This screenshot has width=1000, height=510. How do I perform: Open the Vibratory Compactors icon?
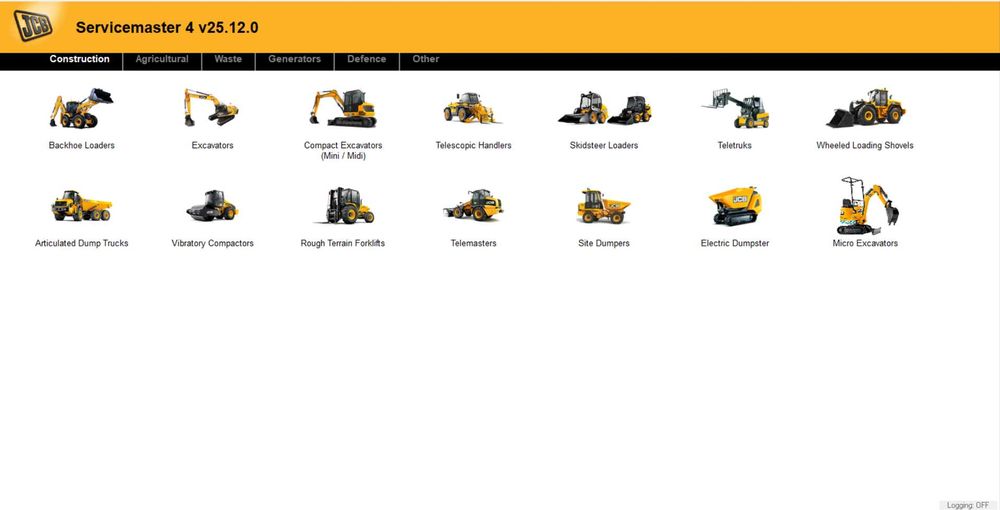coord(212,205)
